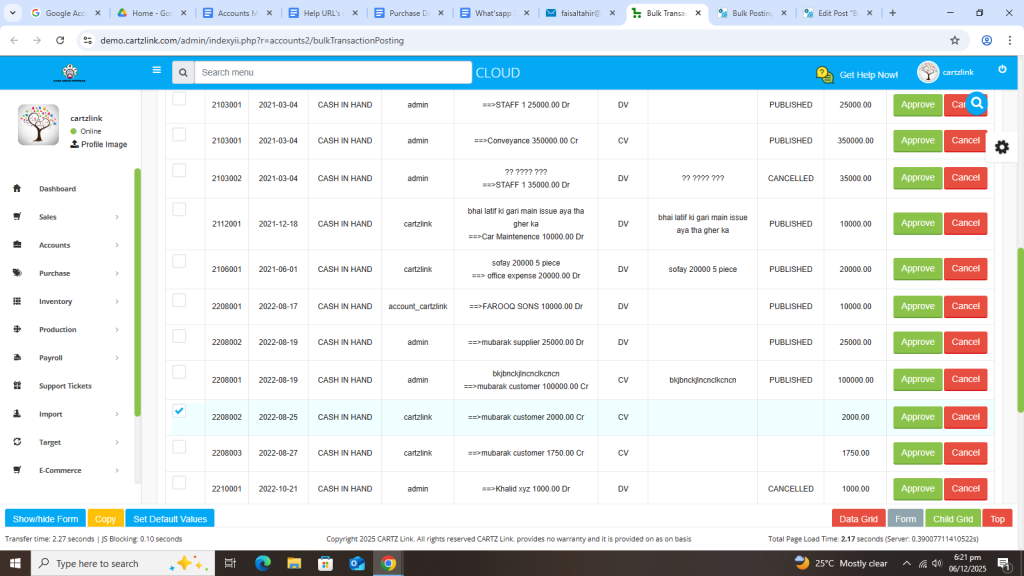Click the Search menu input field
The height and width of the screenshot is (576, 1024).
coord(332,72)
